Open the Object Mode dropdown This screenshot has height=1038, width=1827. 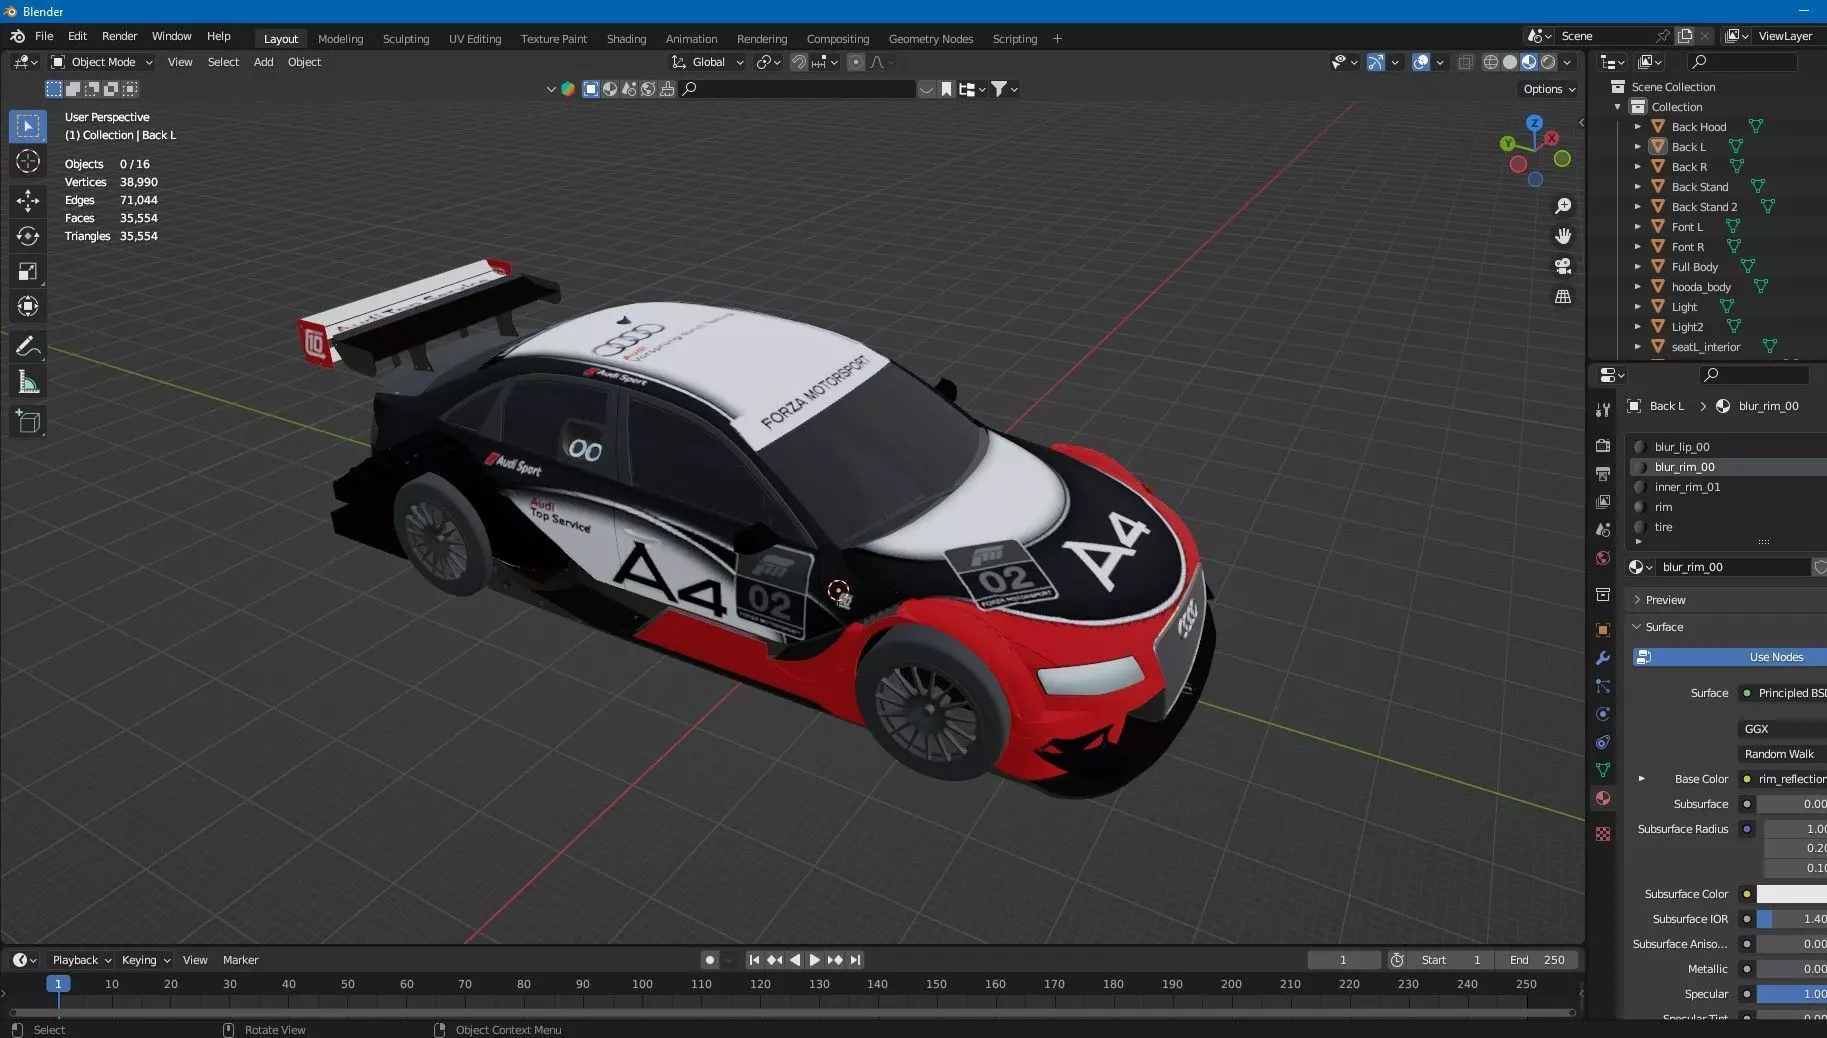(102, 62)
